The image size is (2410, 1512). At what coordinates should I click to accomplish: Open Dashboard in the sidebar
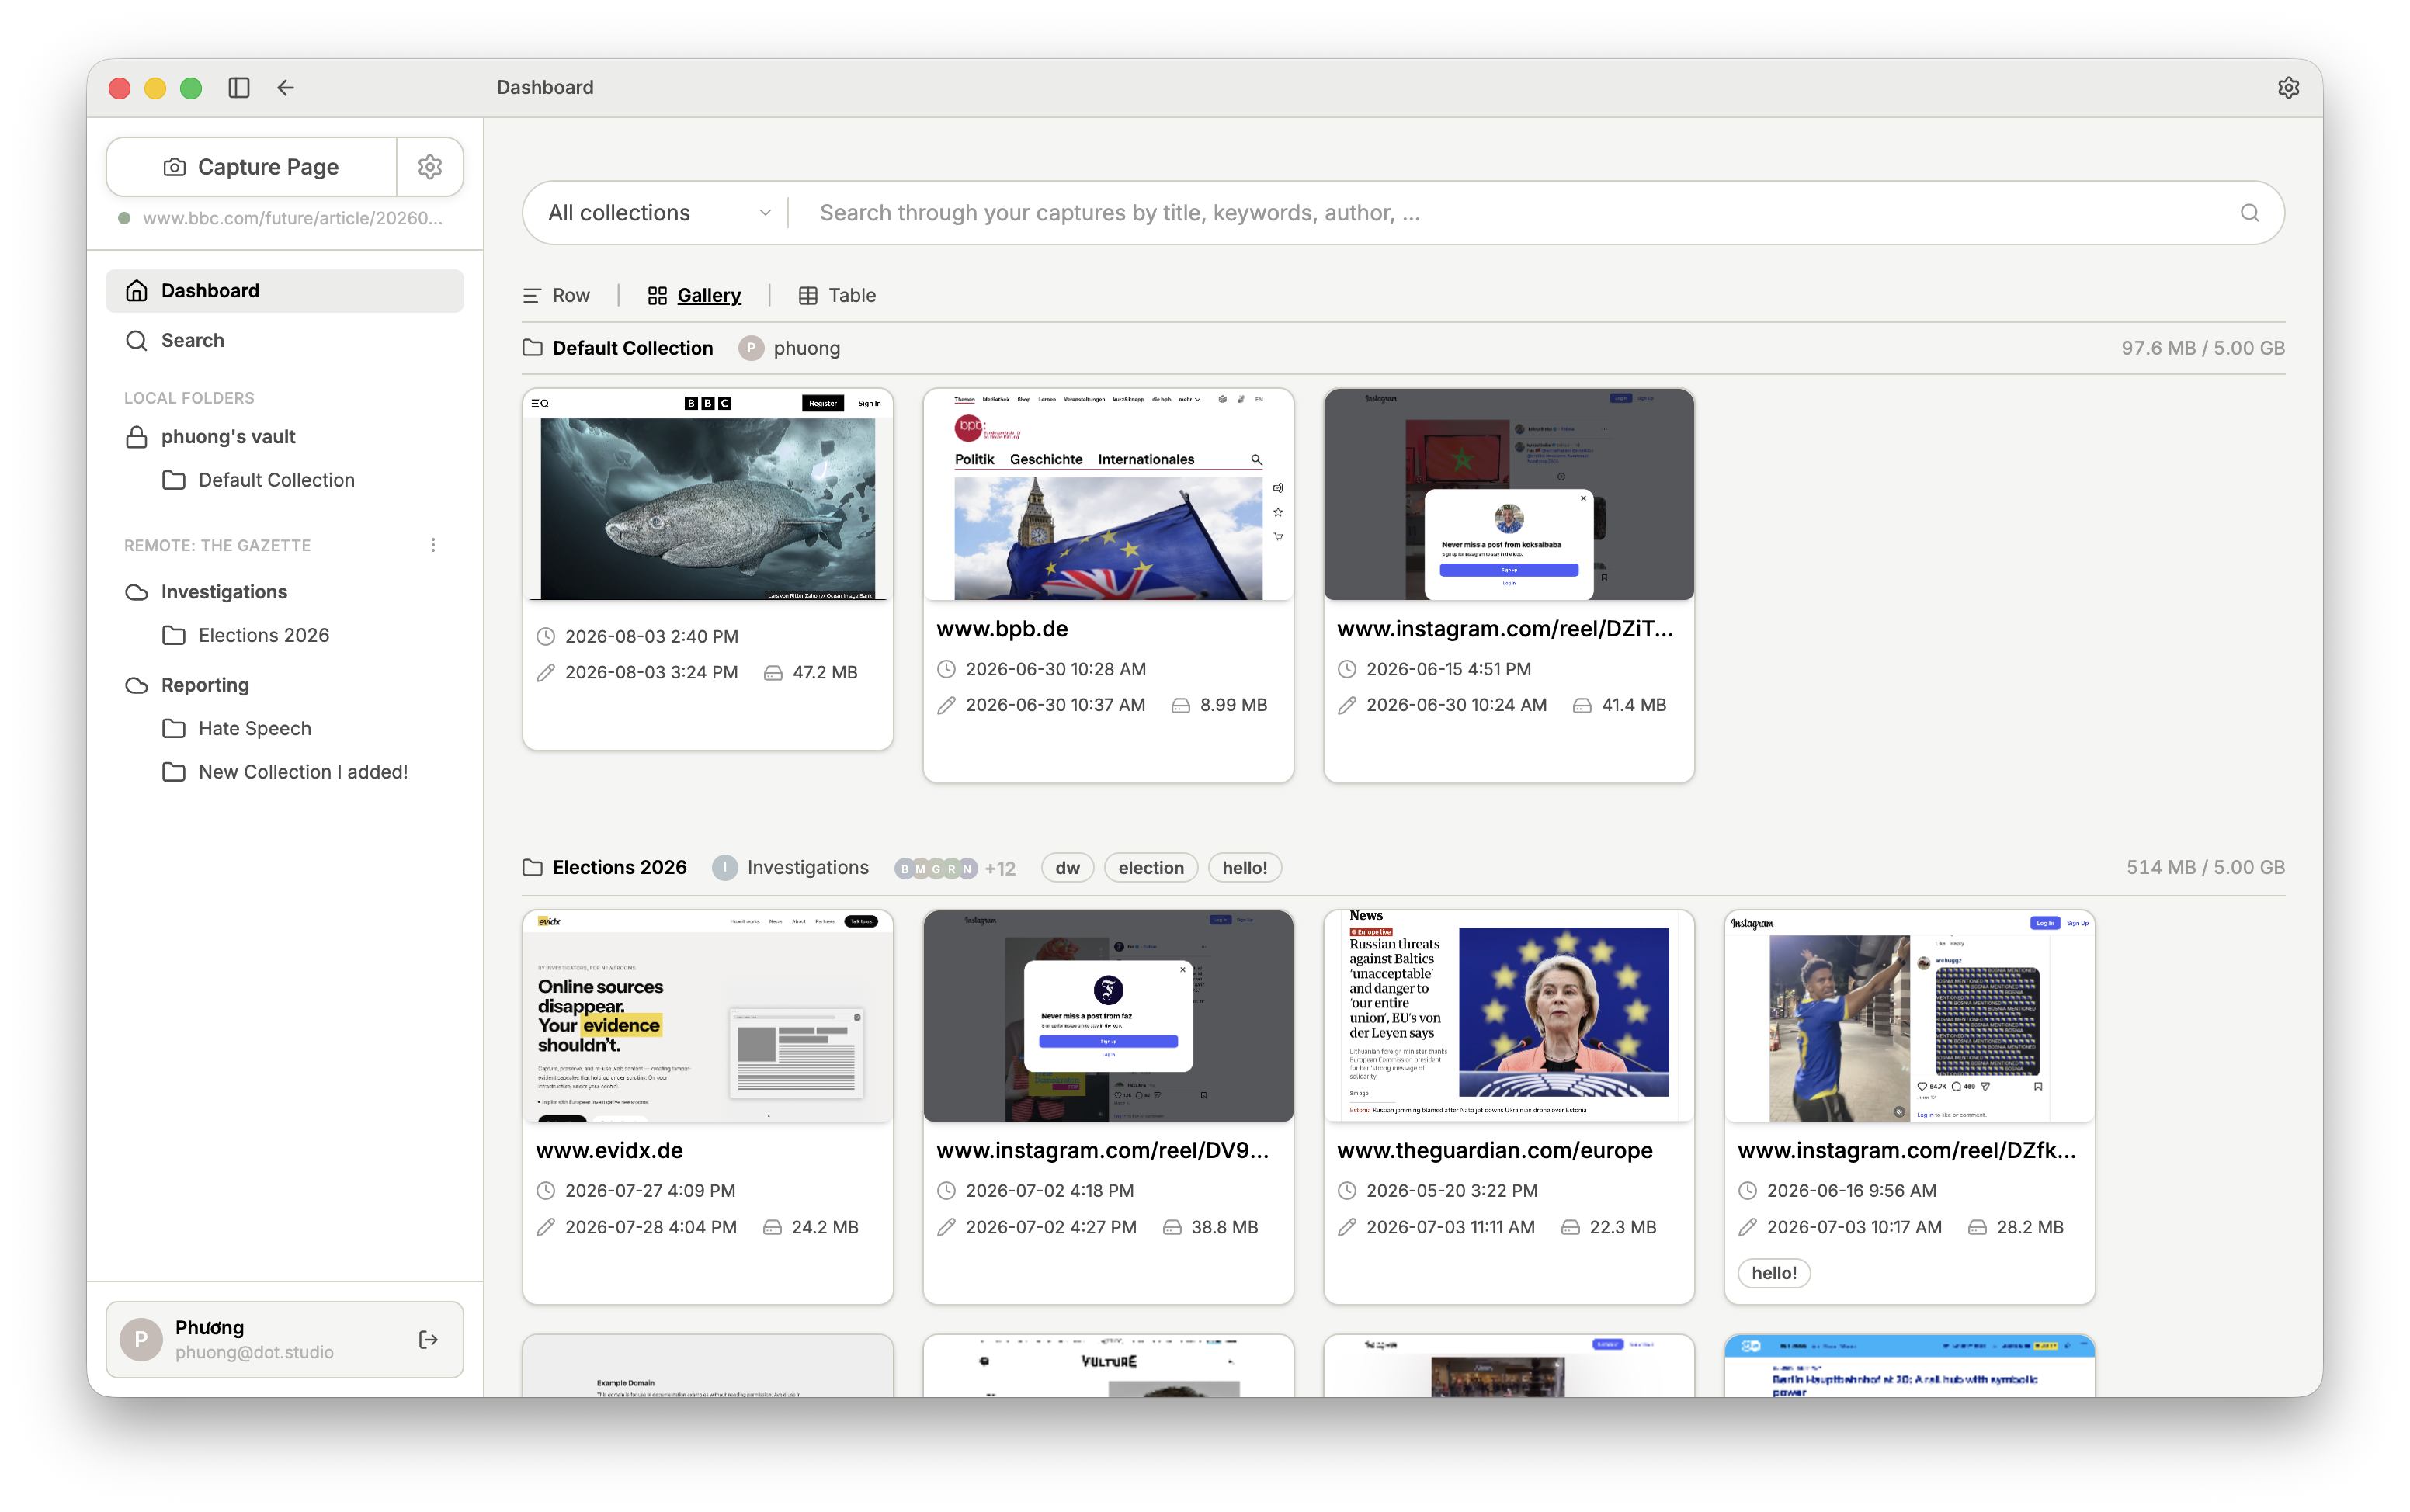click(285, 291)
